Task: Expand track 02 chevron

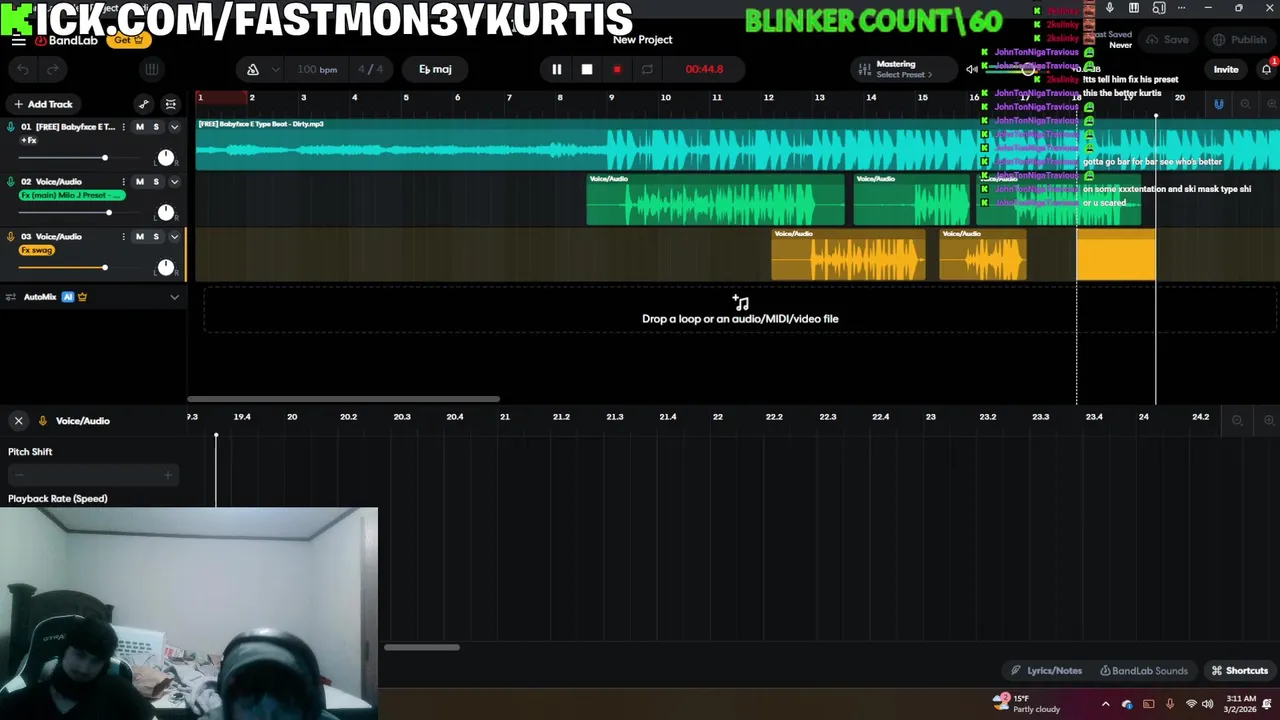Action: click(174, 182)
